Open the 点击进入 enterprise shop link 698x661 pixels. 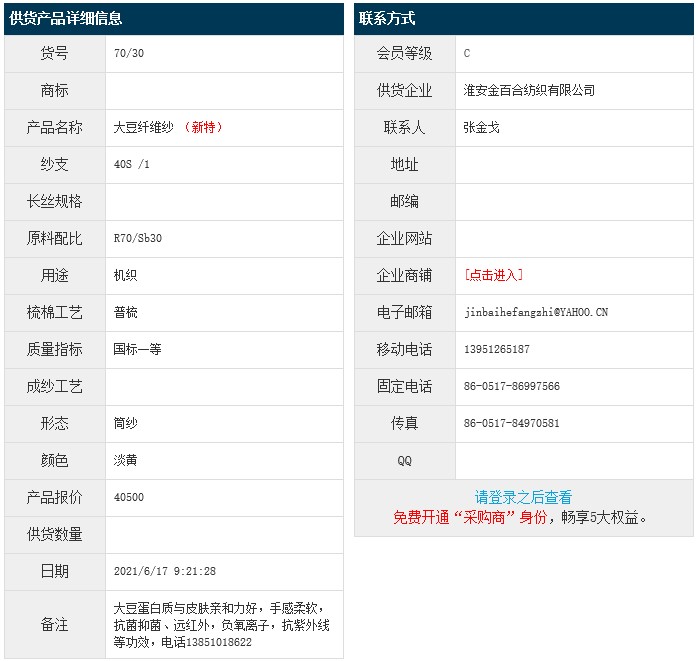click(493, 275)
